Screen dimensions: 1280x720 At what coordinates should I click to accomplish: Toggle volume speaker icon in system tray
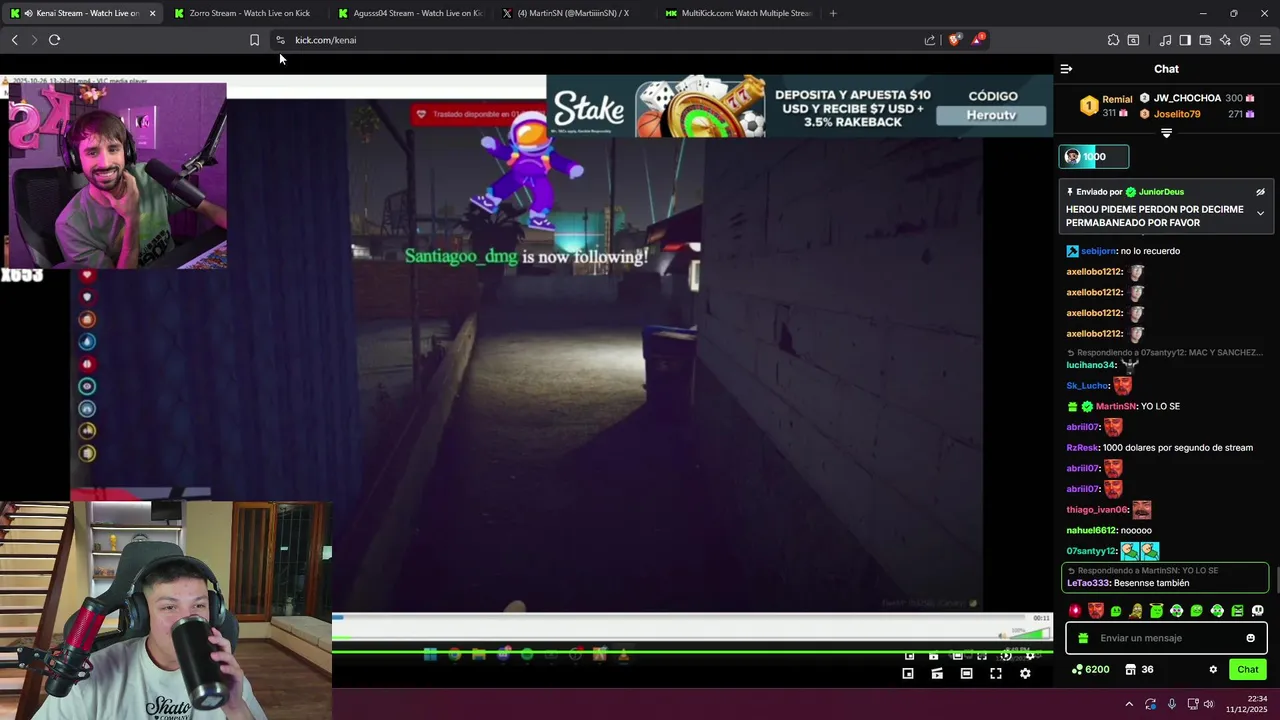(1209, 705)
